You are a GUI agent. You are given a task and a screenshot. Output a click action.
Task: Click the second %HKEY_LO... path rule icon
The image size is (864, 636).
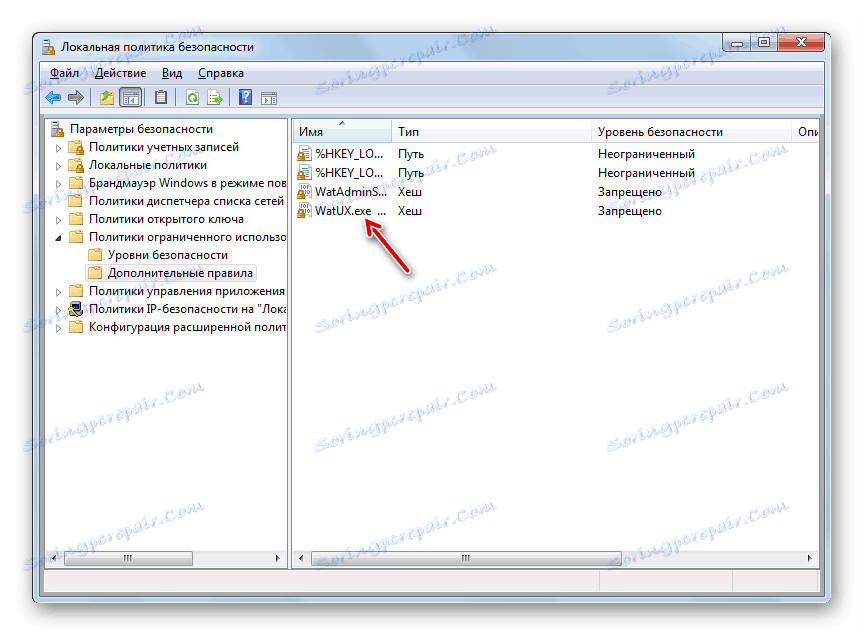click(x=304, y=173)
